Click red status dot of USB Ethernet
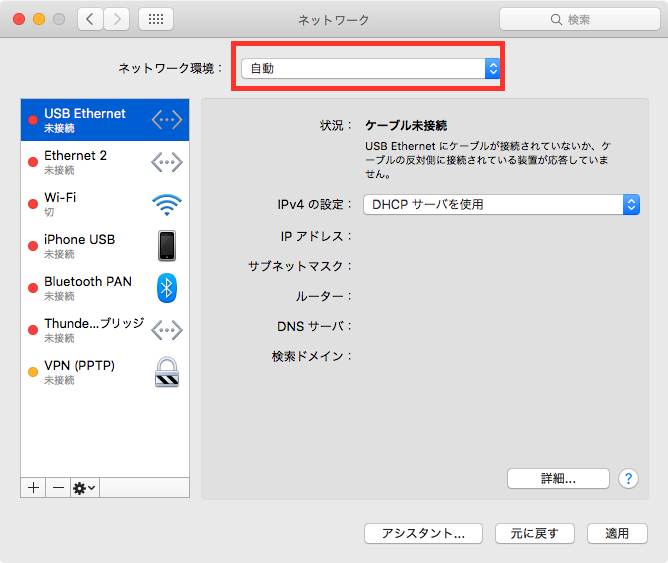668x563 pixels. (x=33, y=120)
